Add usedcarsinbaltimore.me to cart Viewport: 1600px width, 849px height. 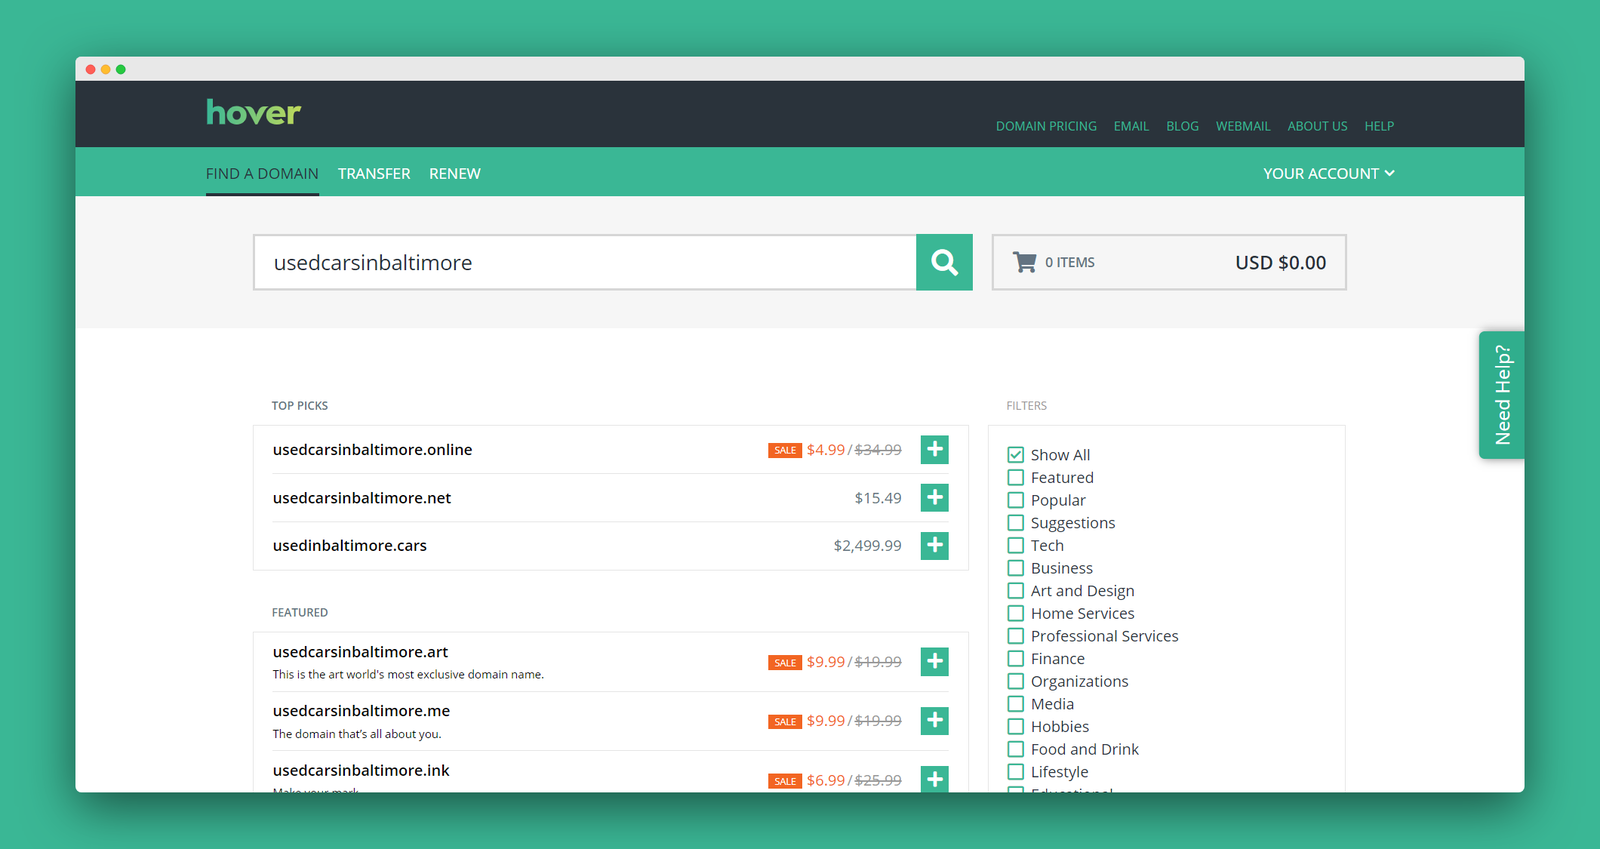[x=935, y=721]
